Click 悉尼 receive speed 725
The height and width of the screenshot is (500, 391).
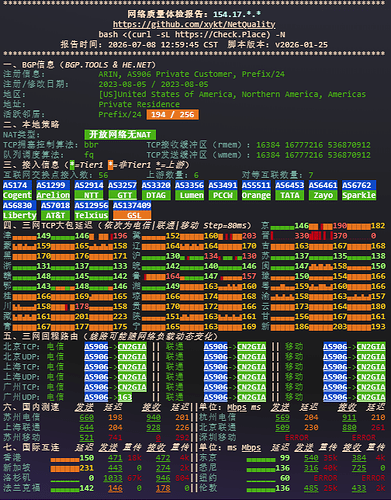[359, 468]
